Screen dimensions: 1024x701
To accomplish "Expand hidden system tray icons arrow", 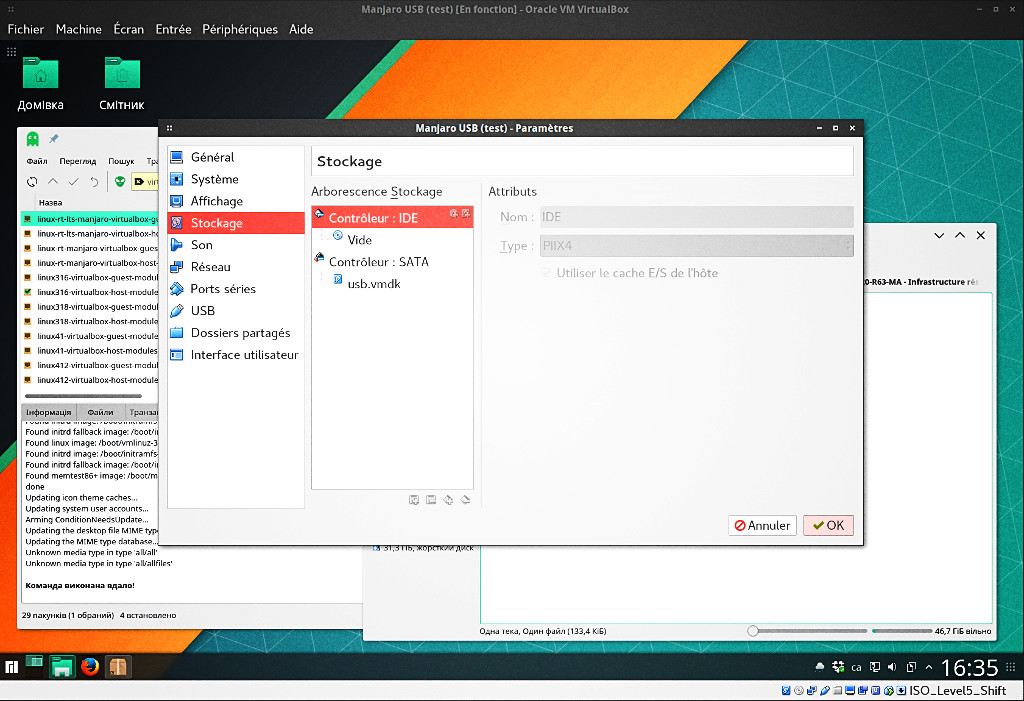I will pos(929,667).
